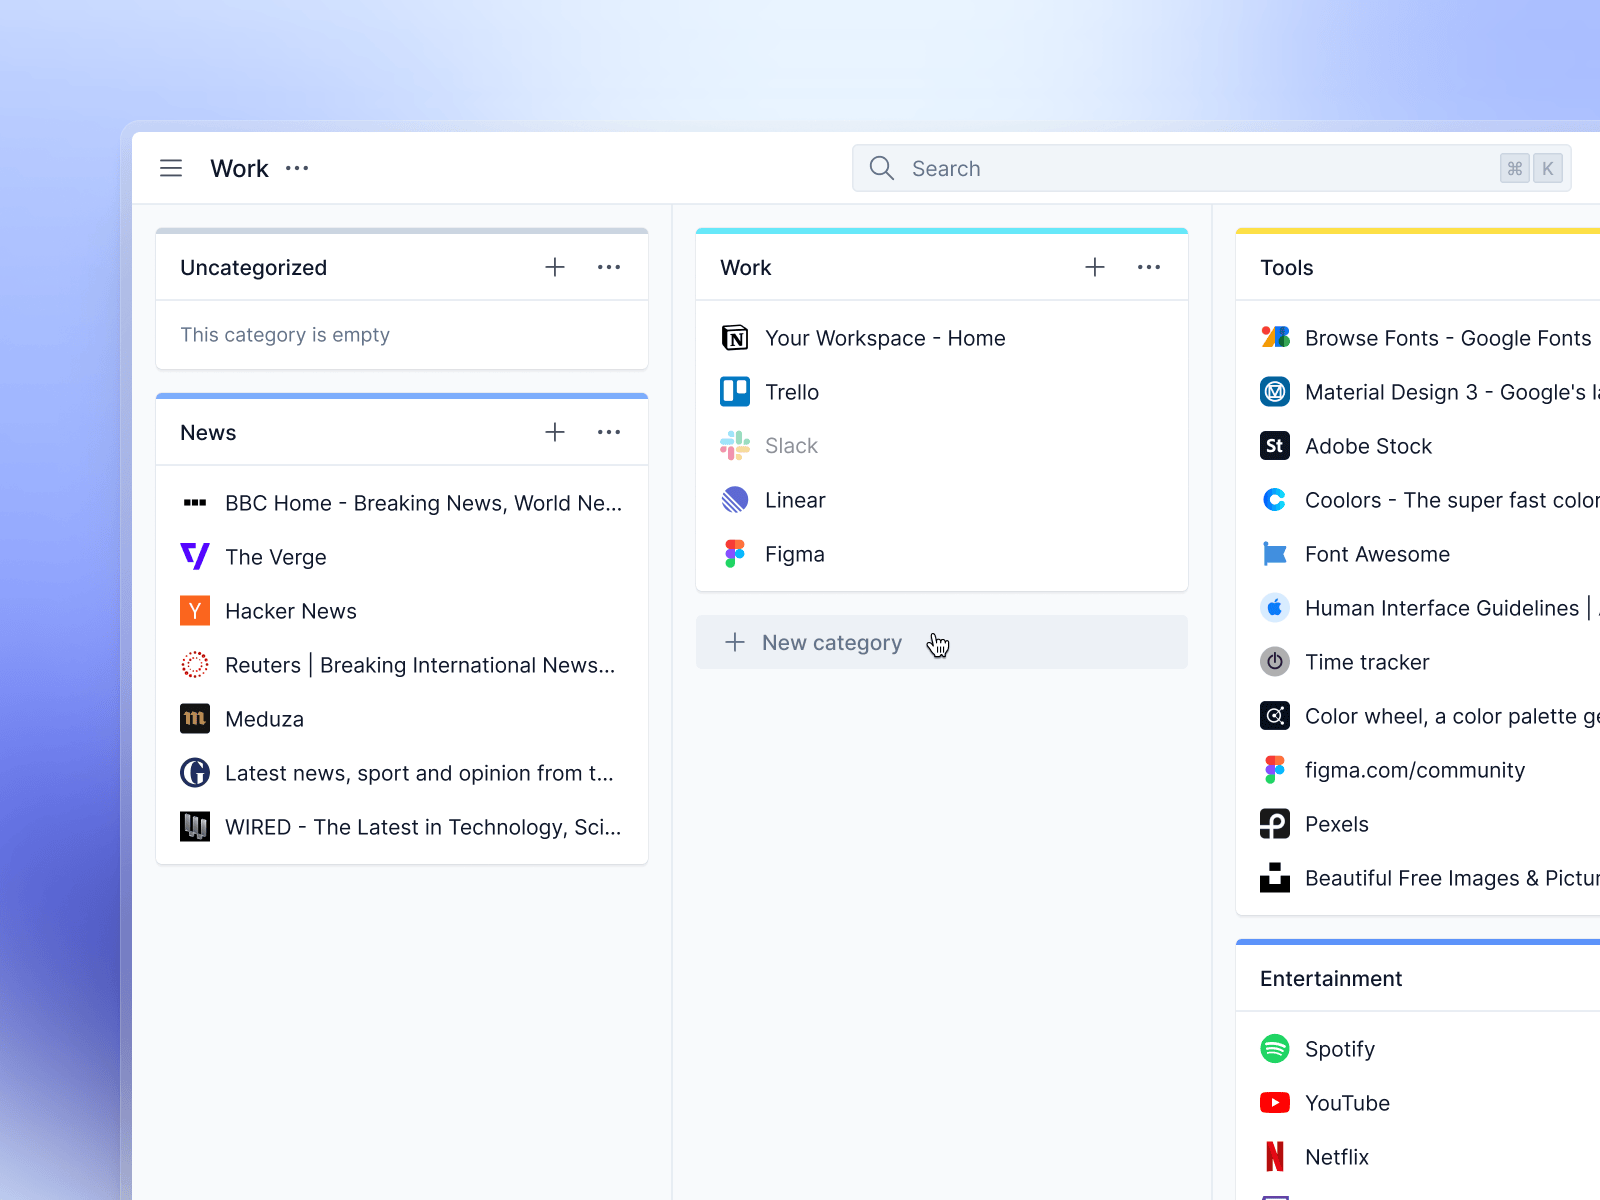Screen dimensions: 1600x1200
Task: Add a bookmark to Work category
Action: (1095, 267)
